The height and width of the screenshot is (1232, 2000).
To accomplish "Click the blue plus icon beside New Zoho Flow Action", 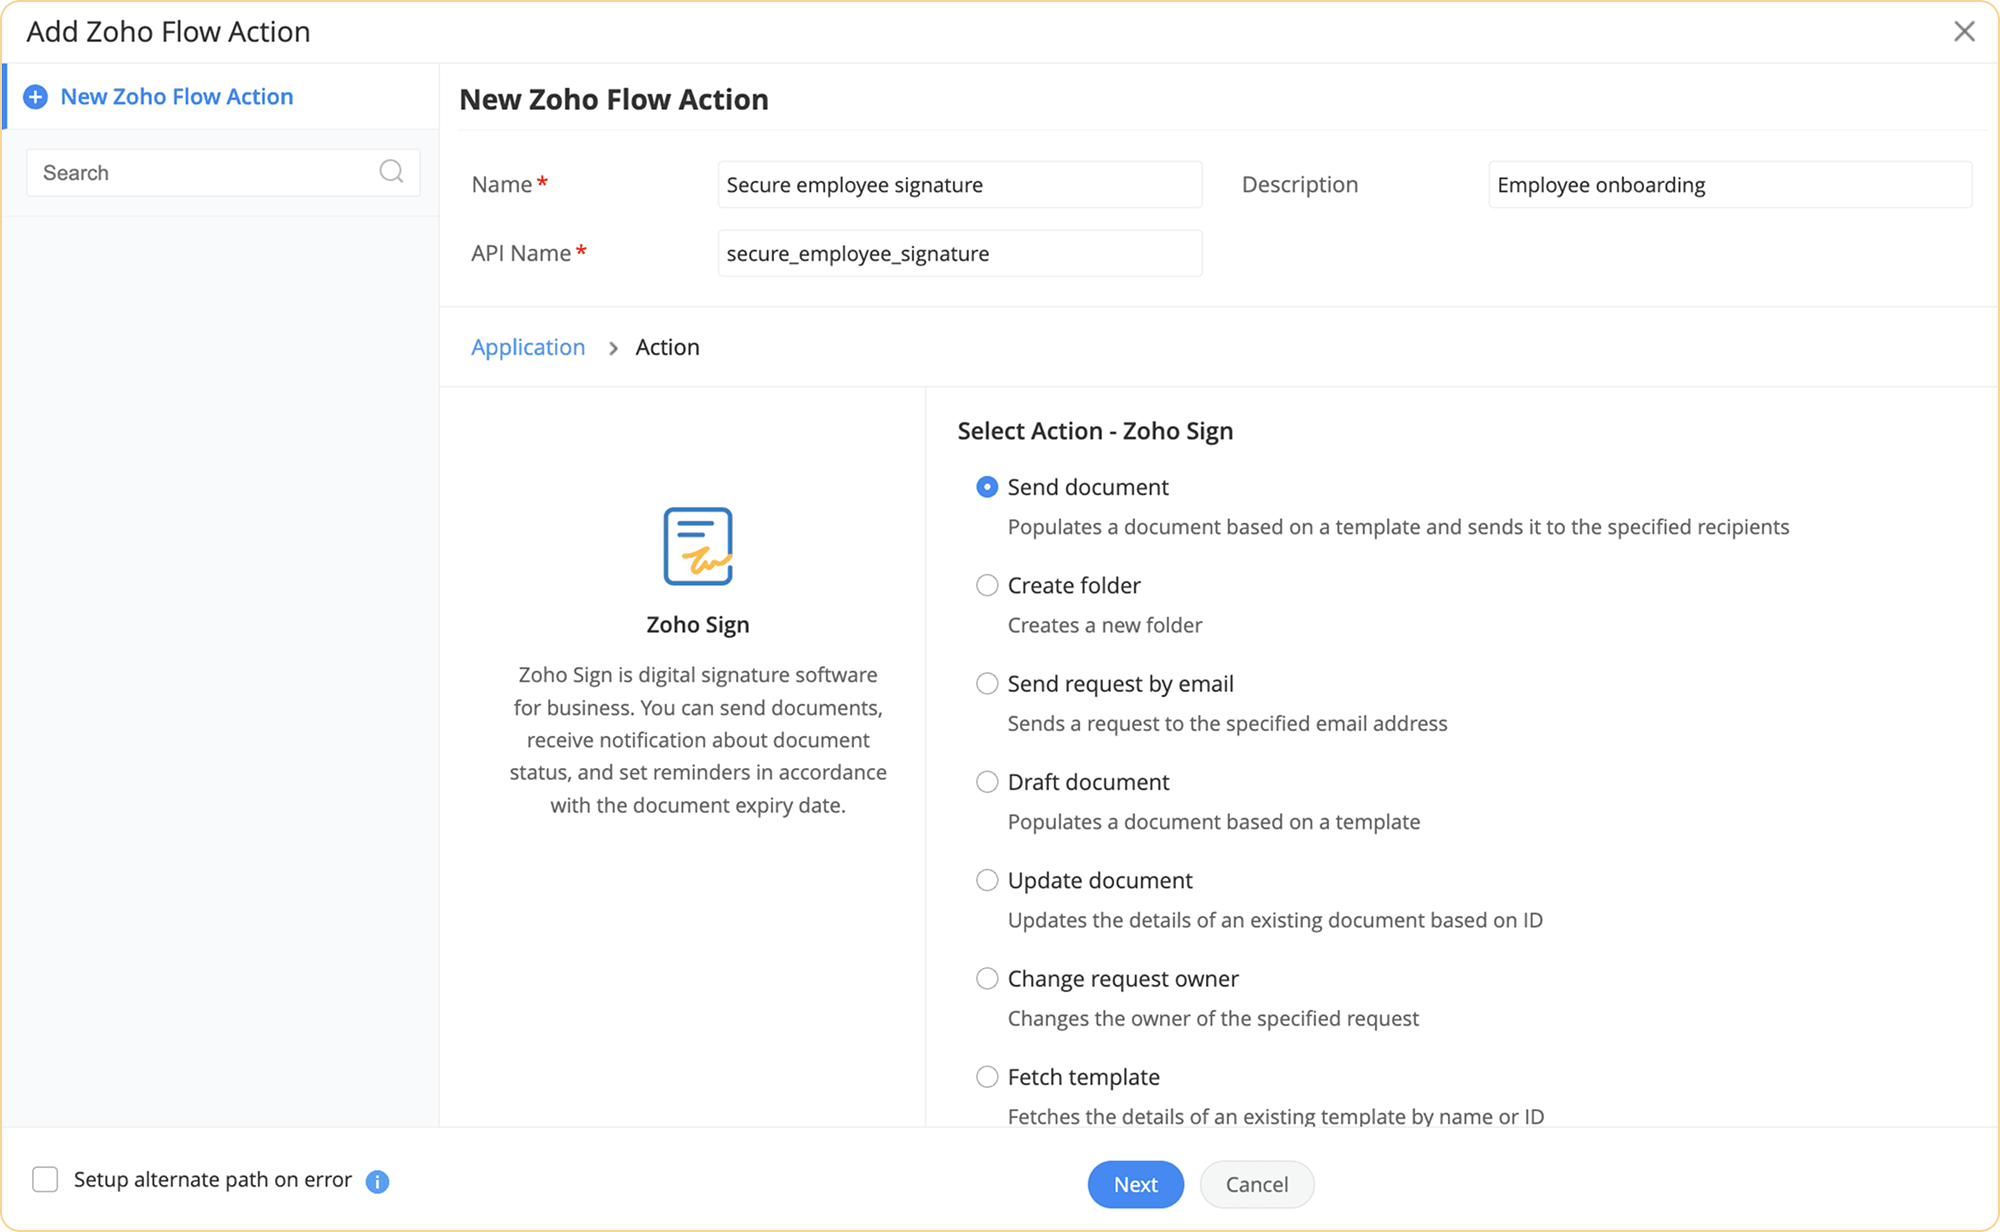I will point(35,97).
